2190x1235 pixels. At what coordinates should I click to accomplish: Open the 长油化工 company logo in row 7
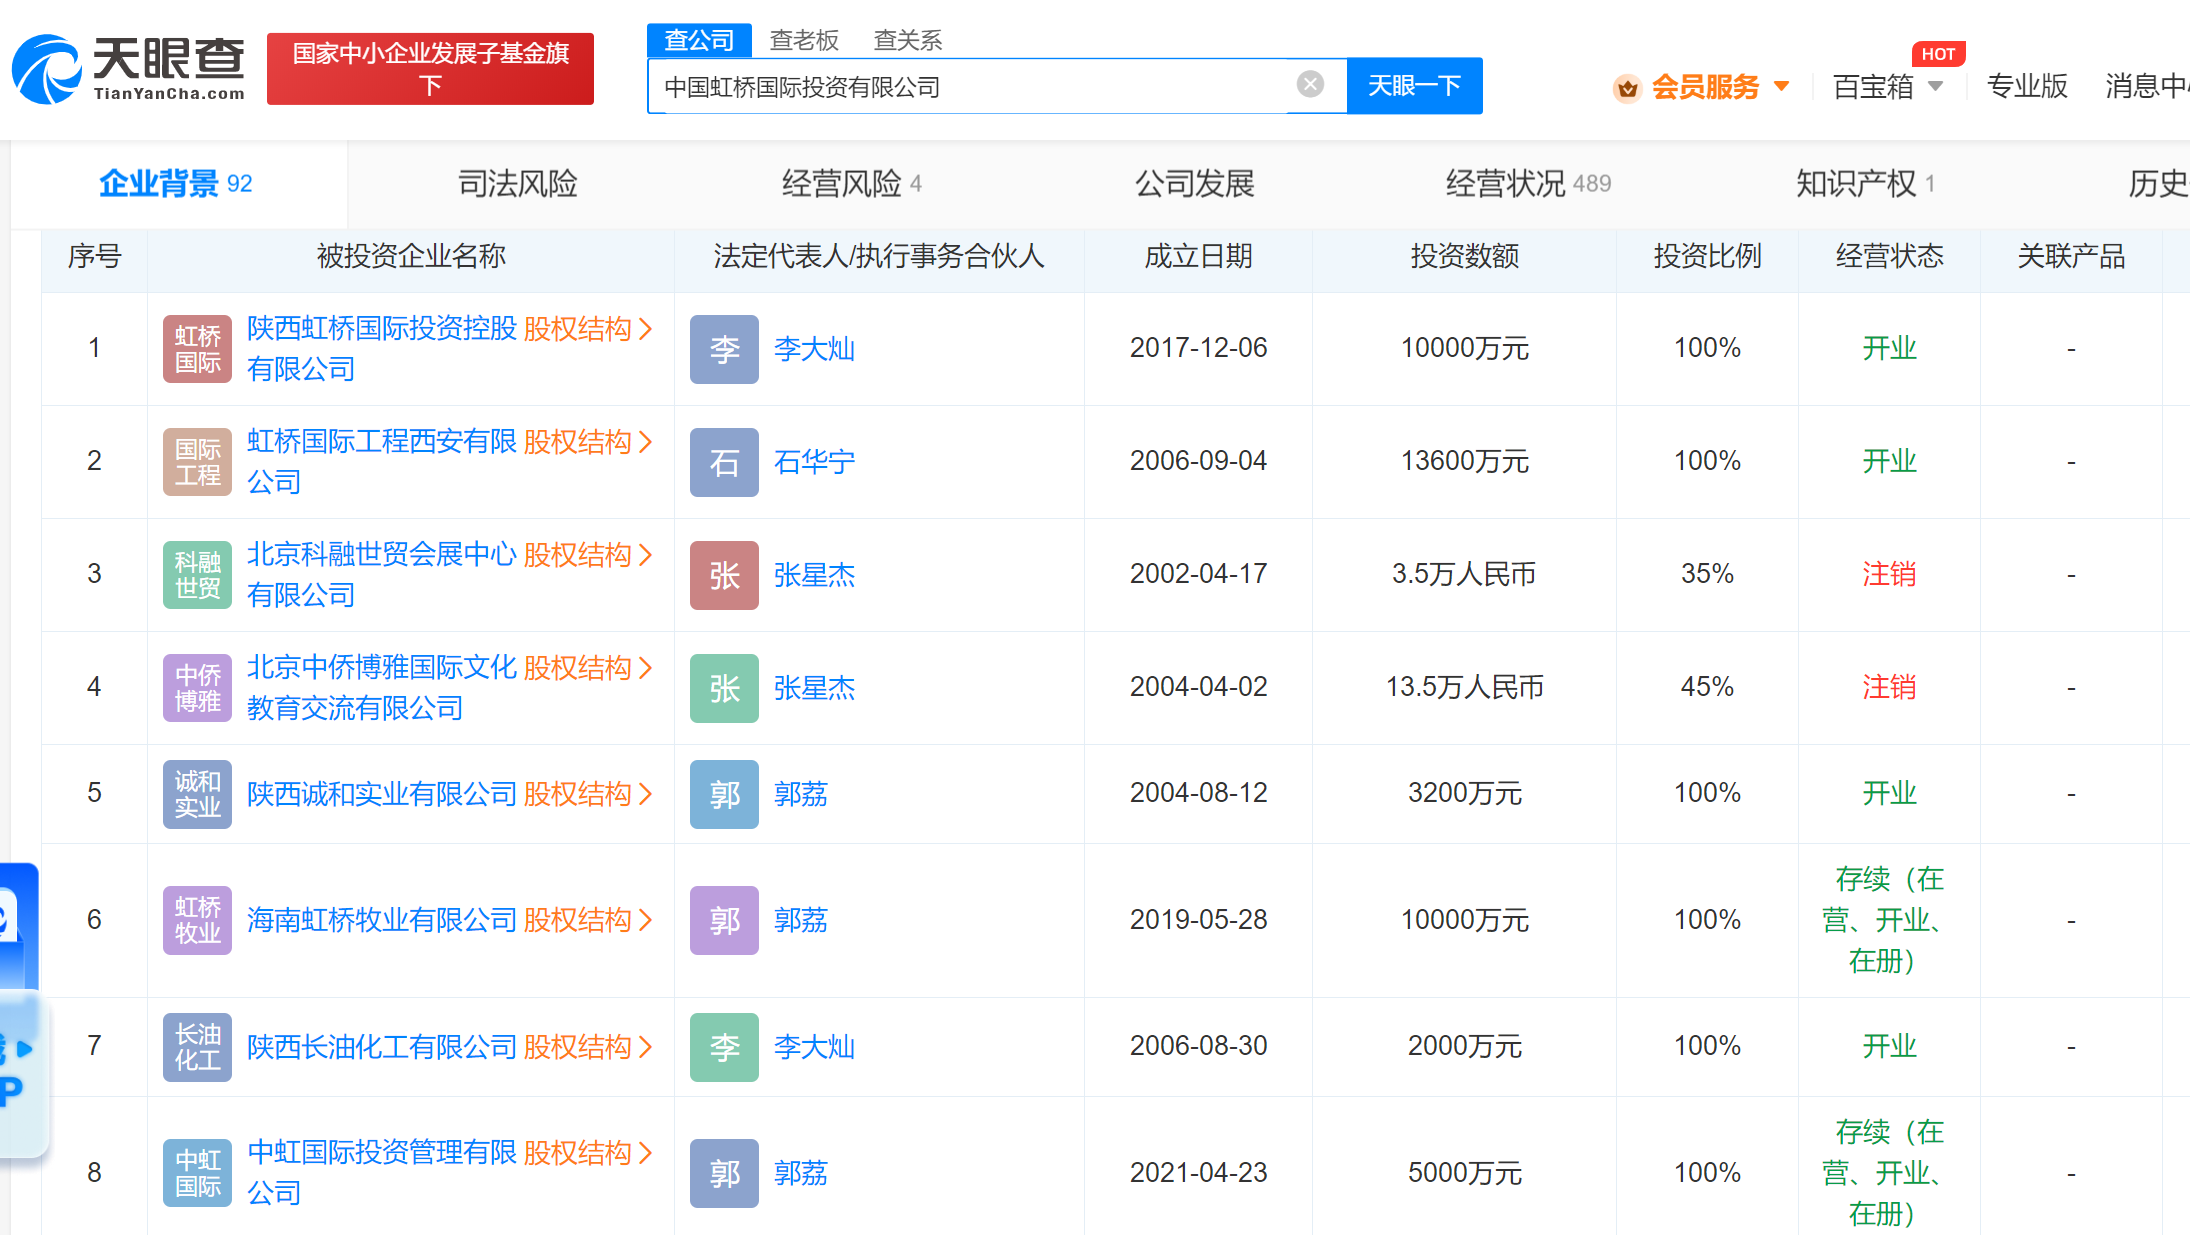pos(197,1047)
